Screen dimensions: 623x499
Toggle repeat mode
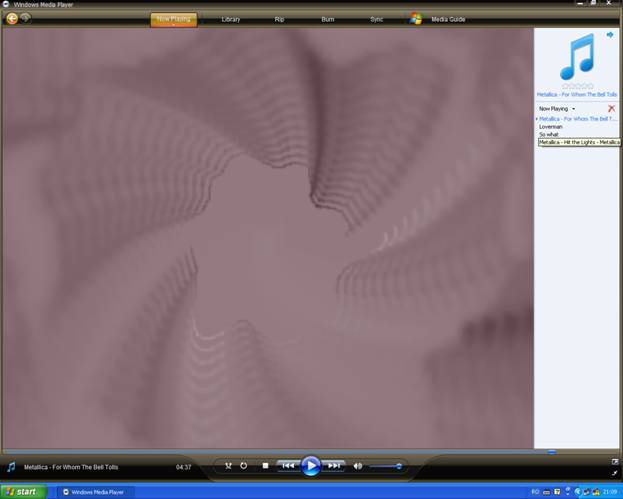pos(244,466)
